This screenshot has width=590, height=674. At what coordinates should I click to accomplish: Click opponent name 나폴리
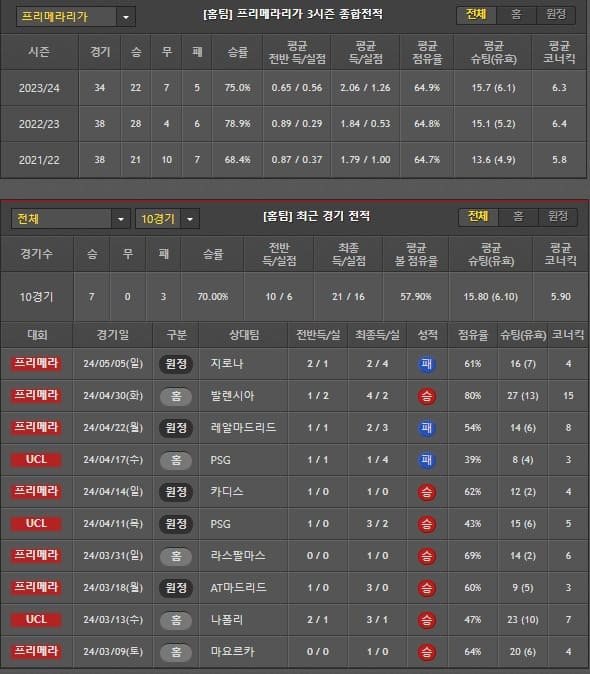[x=226, y=620]
